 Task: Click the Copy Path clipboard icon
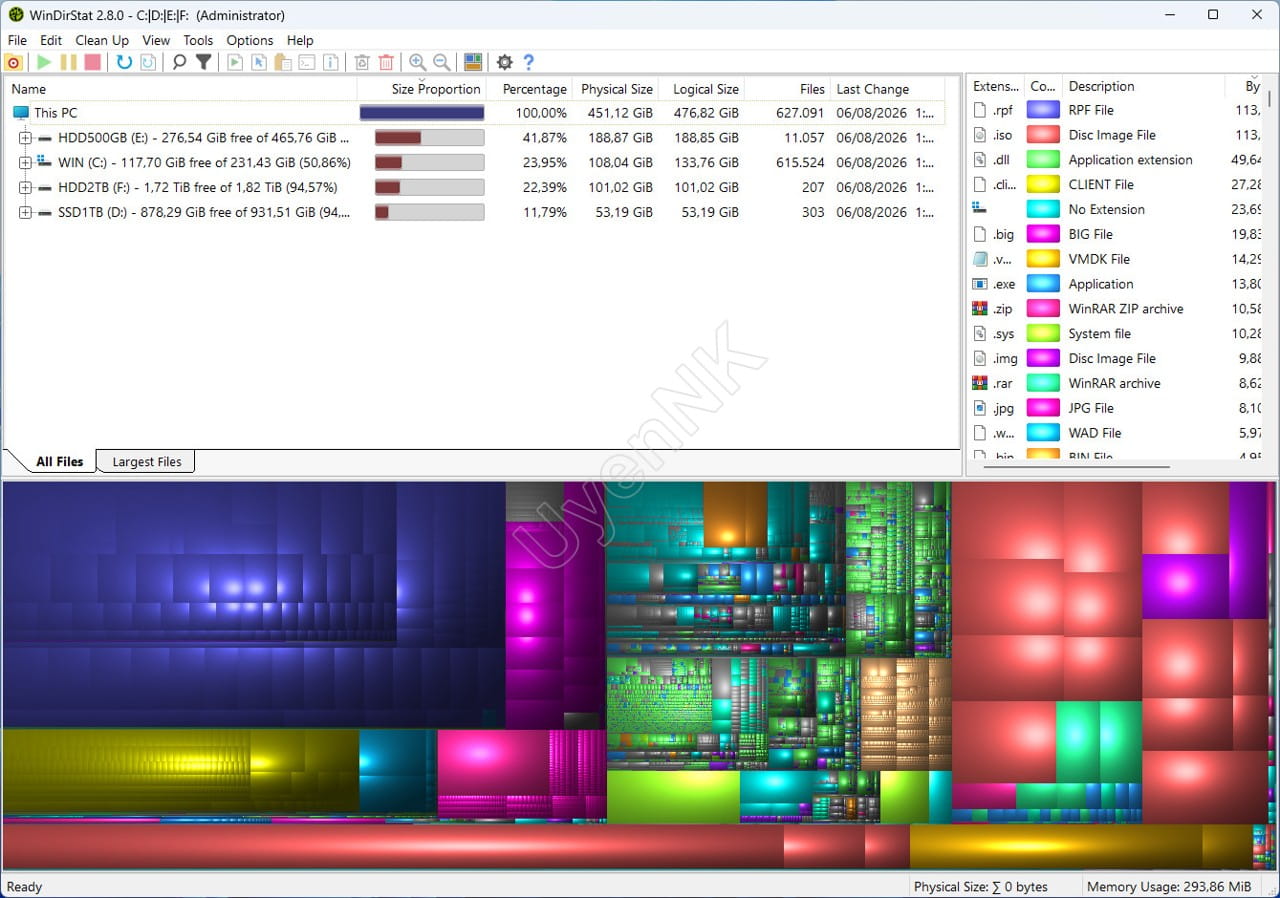pyautogui.click(x=283, y=62)
